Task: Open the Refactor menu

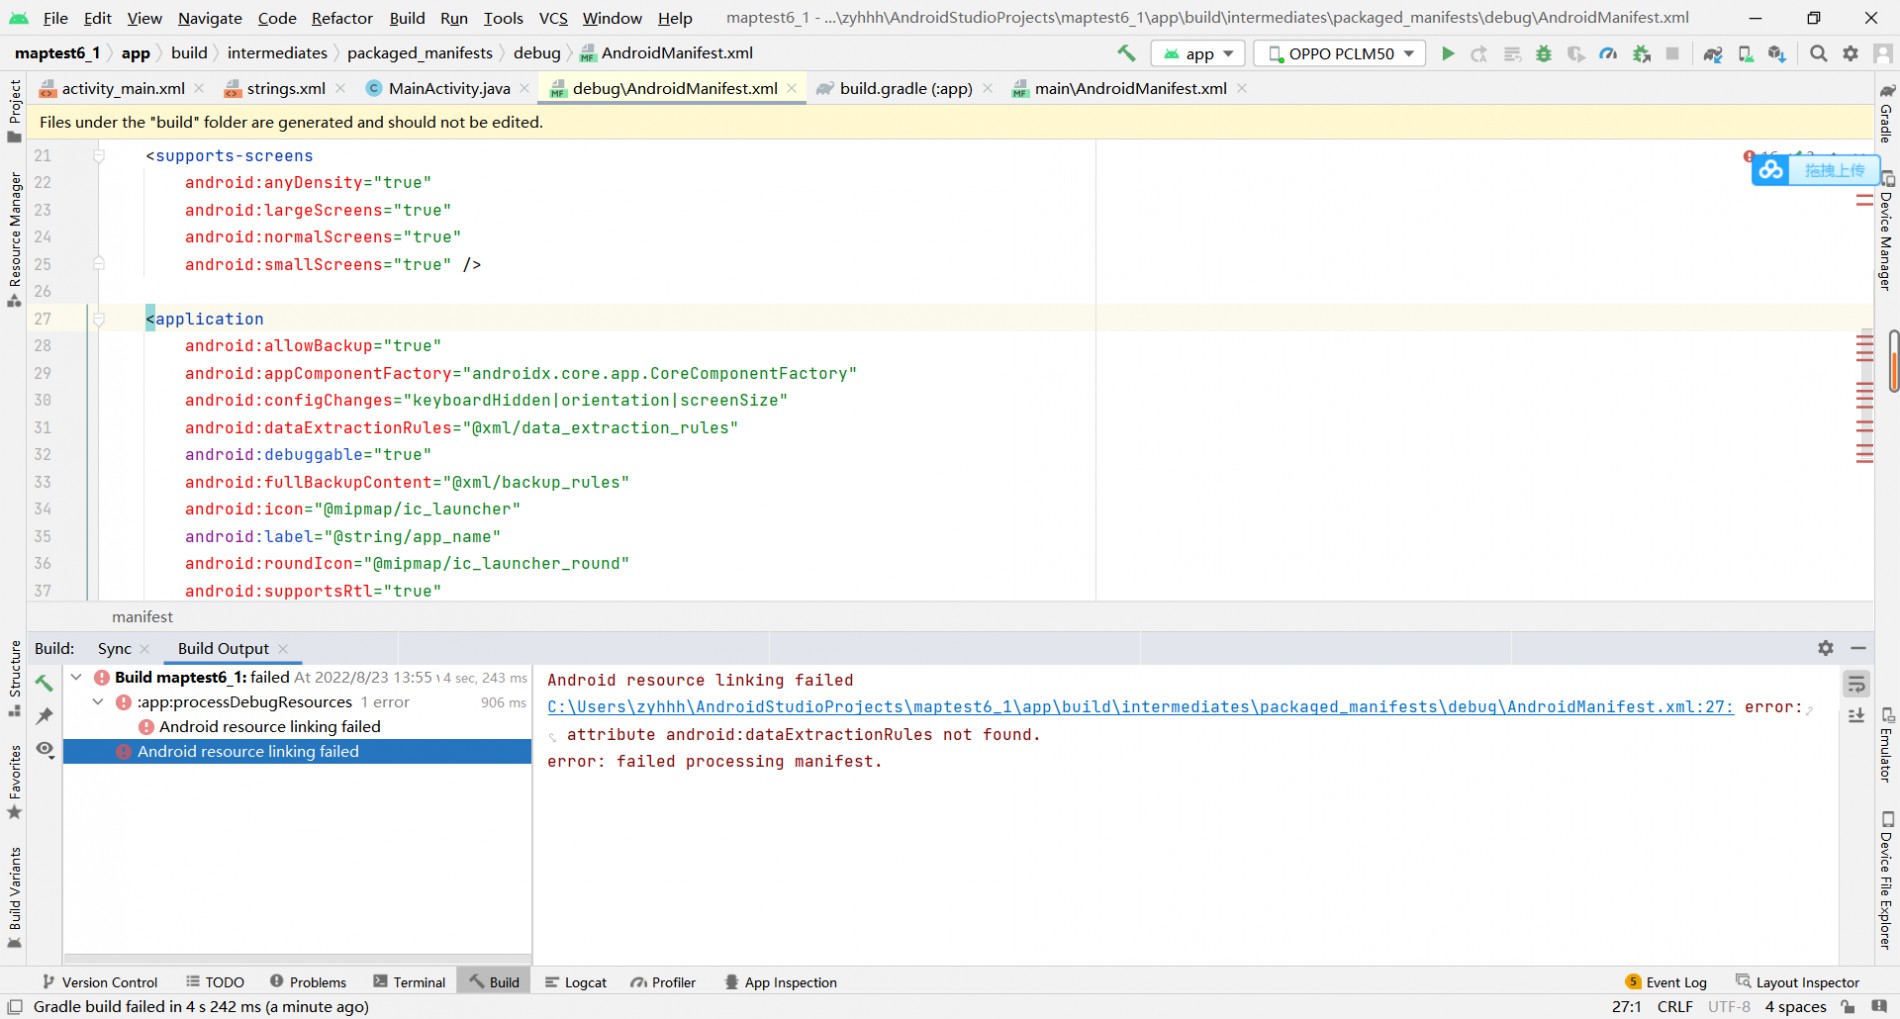Action: (x=341, y=18)
